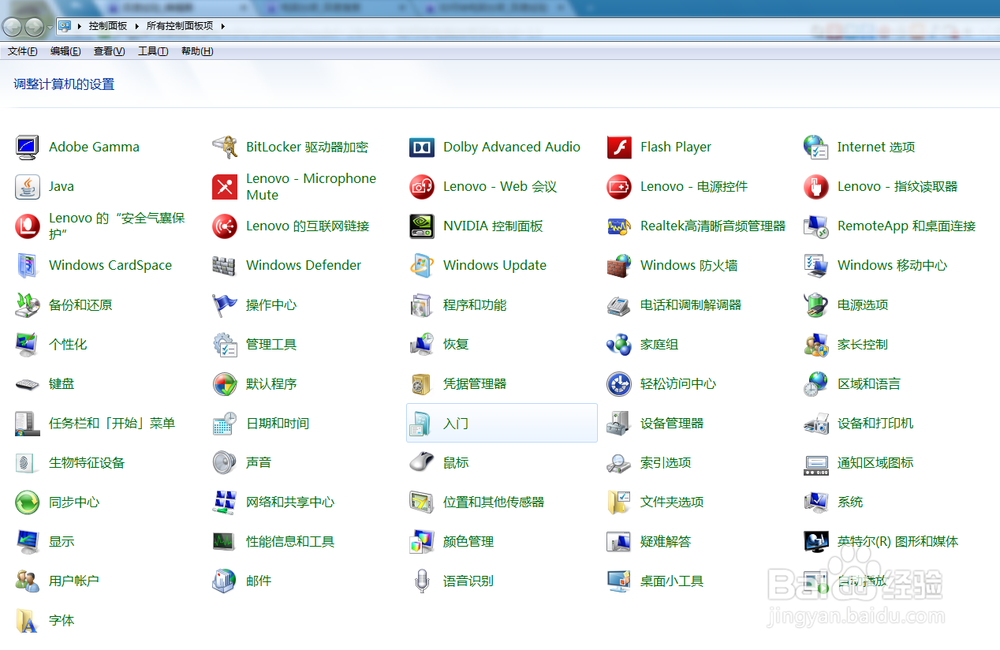Click the Forward navigation button
1000x650 pixels.
pos(34,27)
